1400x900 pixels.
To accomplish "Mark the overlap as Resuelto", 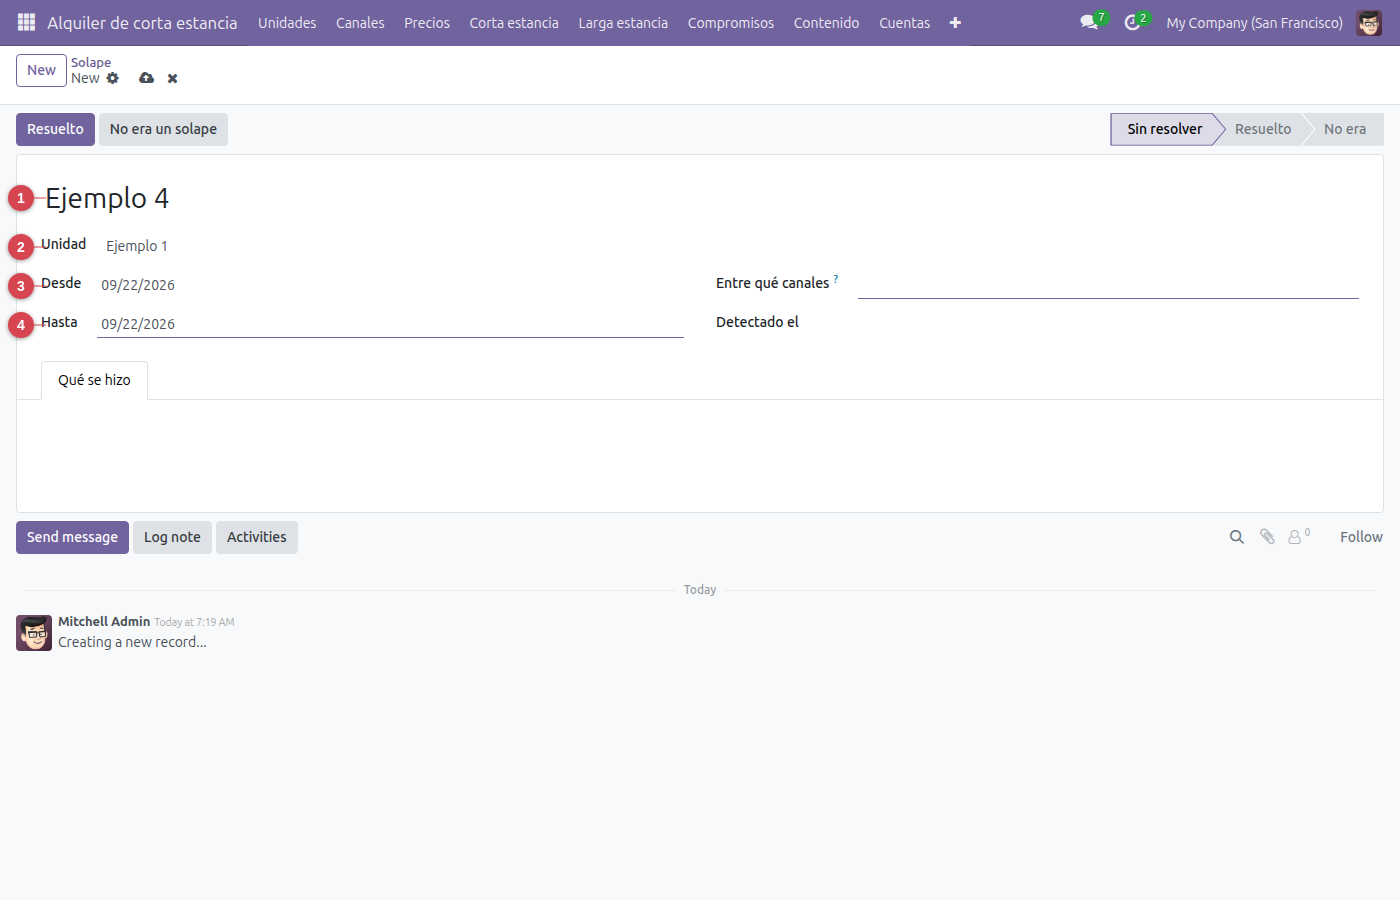I will 55,129.
